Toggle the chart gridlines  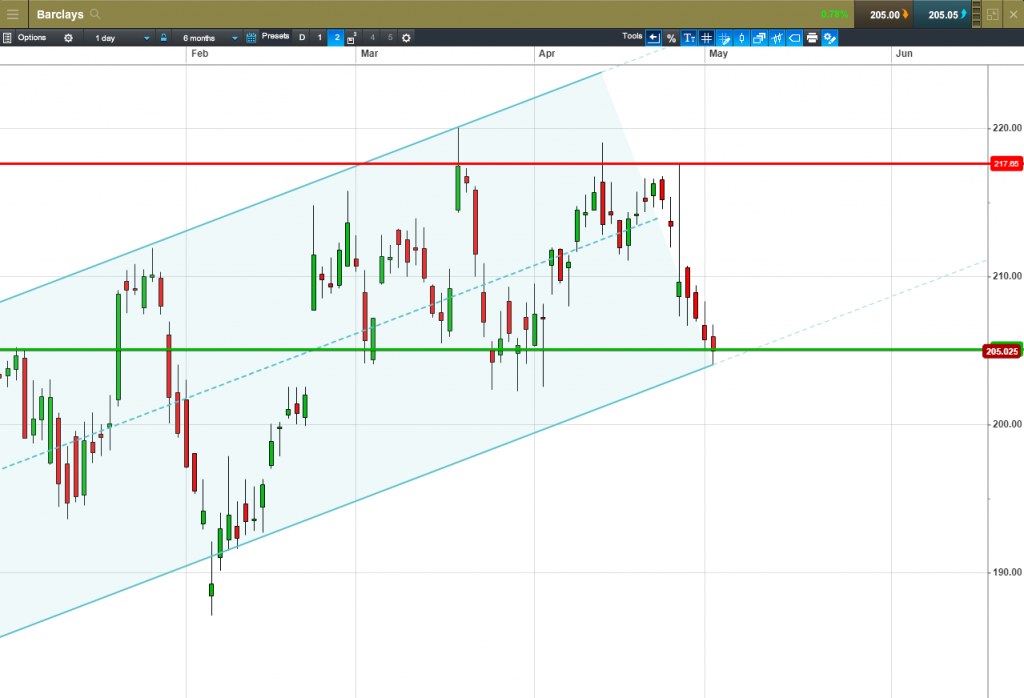point(707,38)
